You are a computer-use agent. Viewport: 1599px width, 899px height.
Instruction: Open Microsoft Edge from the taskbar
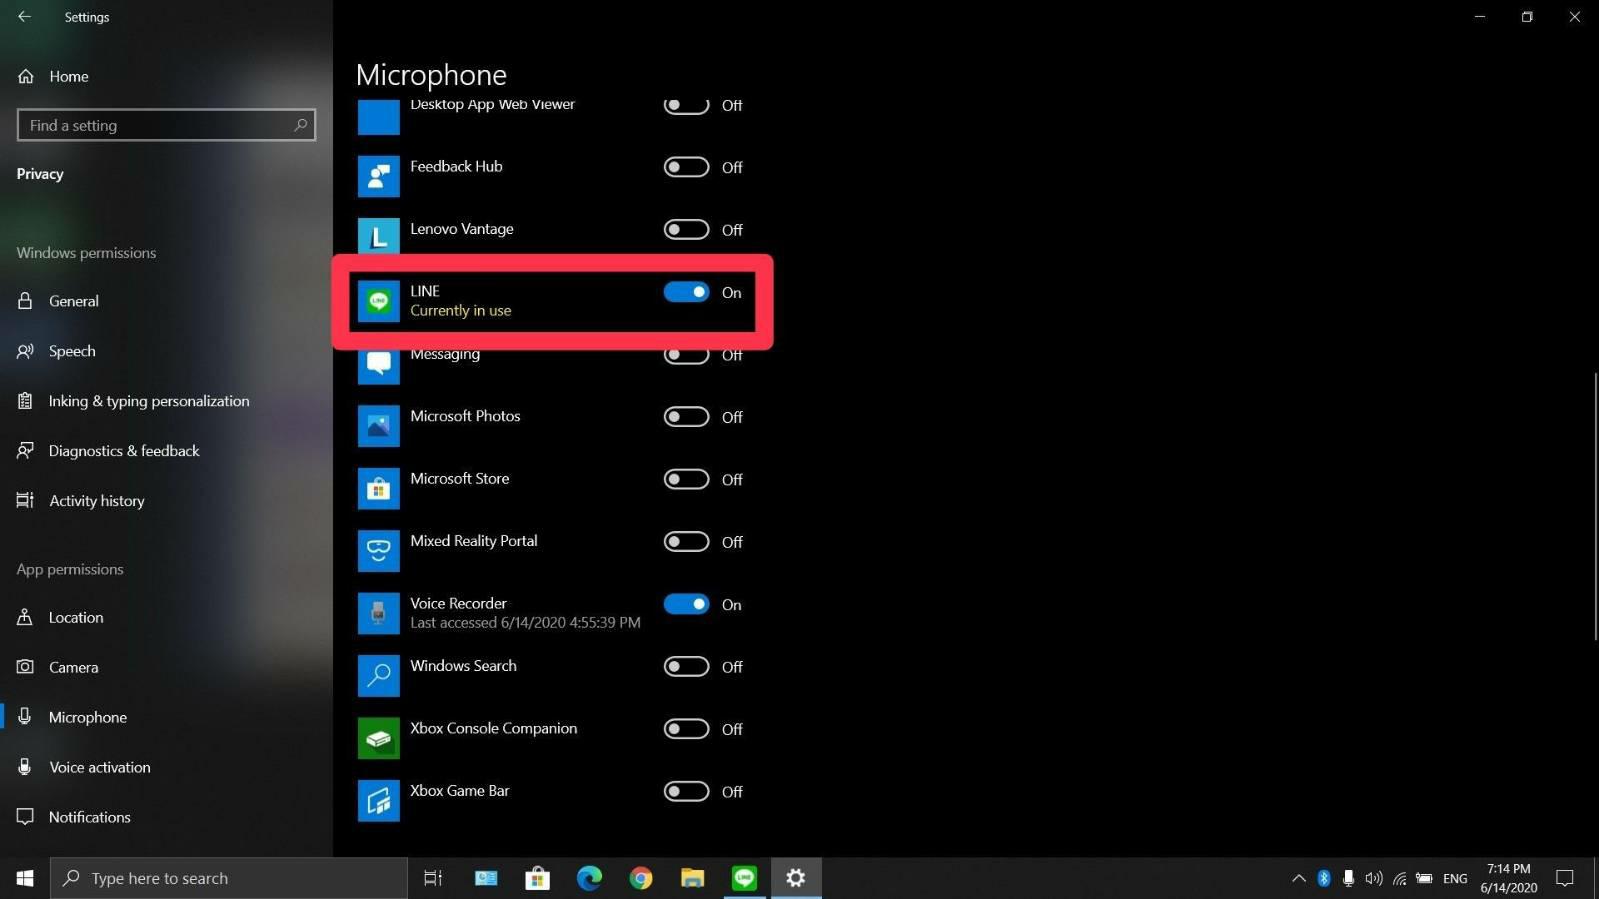pos(589,878)
